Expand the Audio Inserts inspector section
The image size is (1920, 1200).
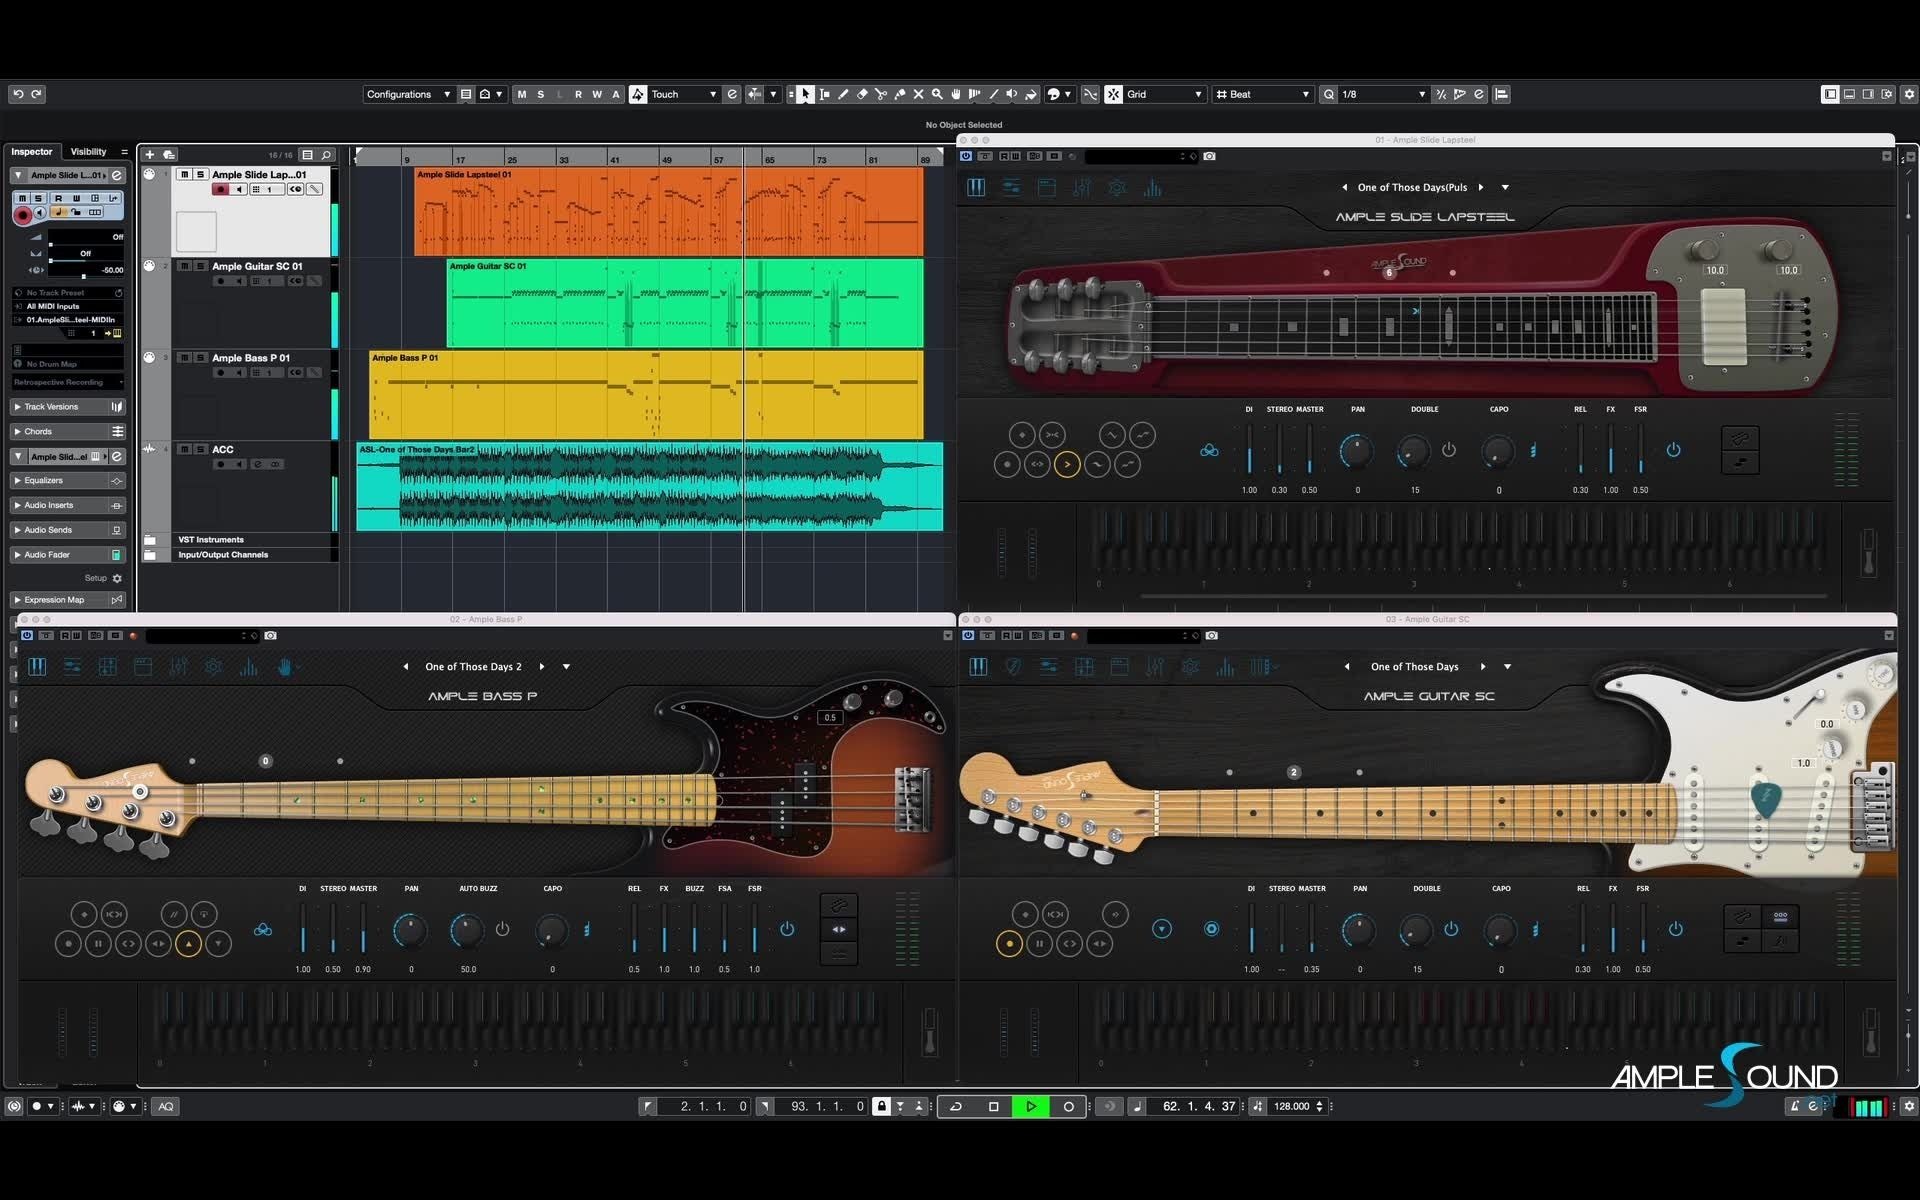68,505
